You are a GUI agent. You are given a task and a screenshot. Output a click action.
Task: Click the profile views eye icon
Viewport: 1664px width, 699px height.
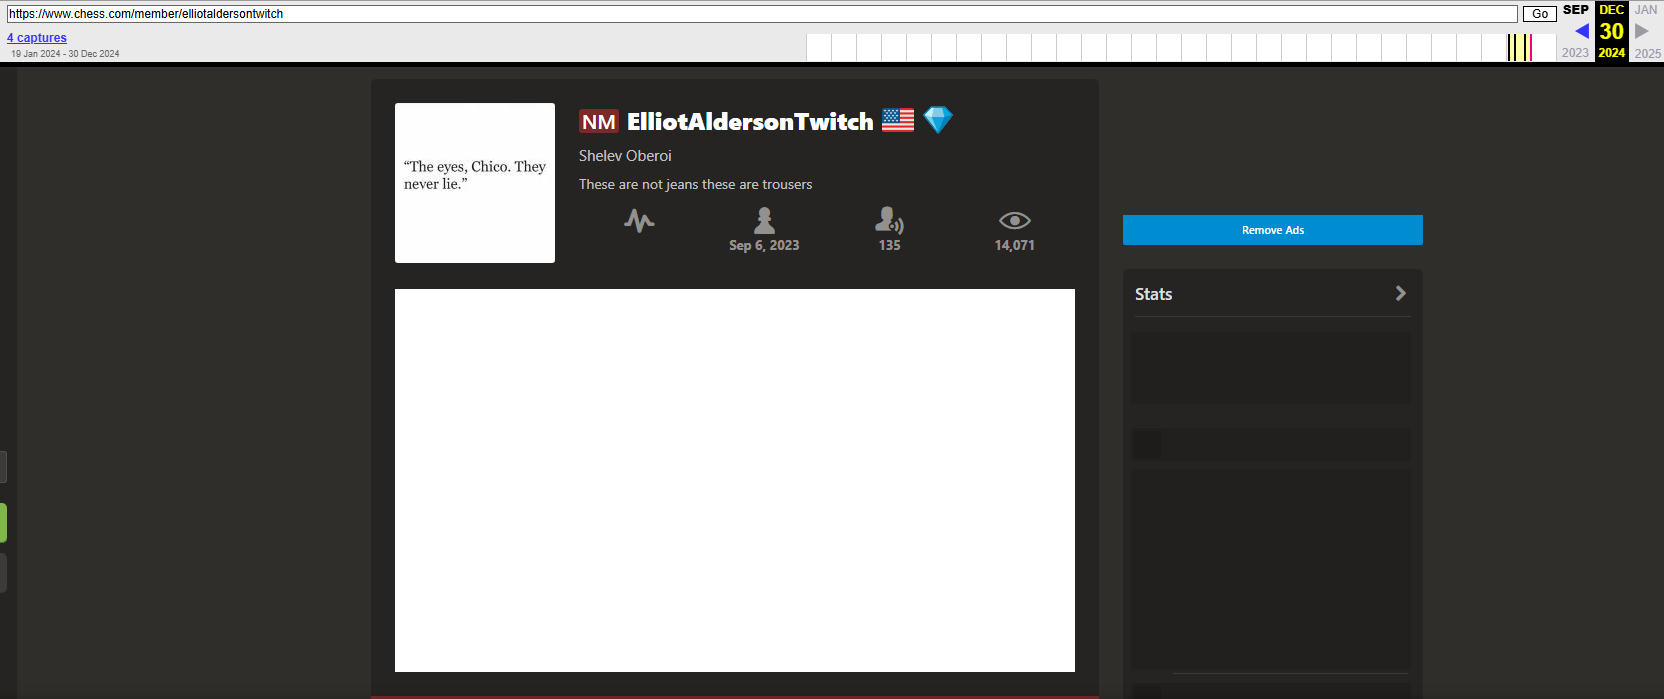1014,220
